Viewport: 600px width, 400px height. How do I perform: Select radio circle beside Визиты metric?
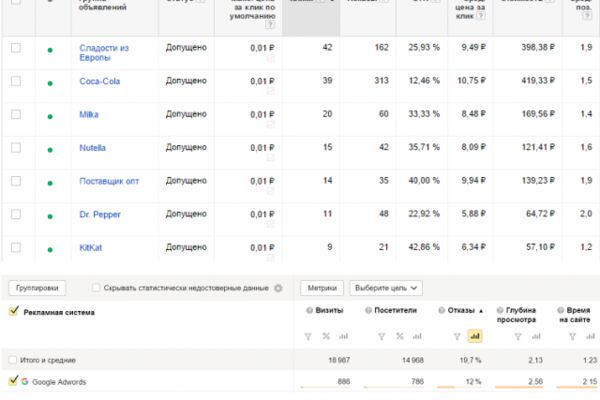pos(310,310)
